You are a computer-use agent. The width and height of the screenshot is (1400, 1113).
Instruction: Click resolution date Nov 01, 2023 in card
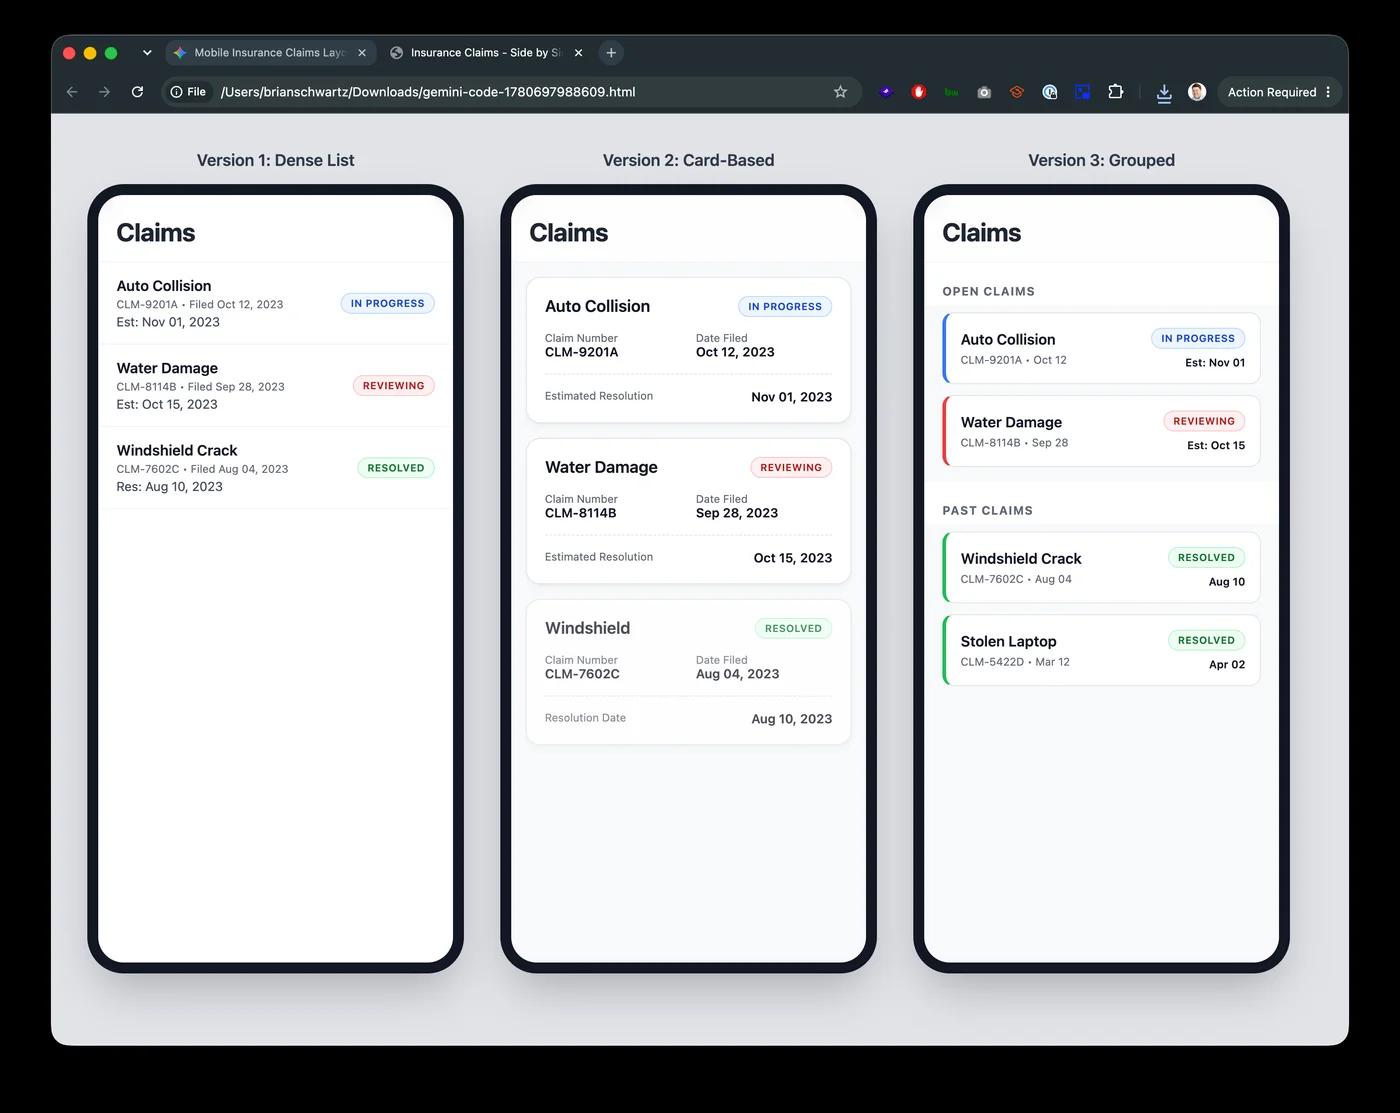click(x=791, y=397)
